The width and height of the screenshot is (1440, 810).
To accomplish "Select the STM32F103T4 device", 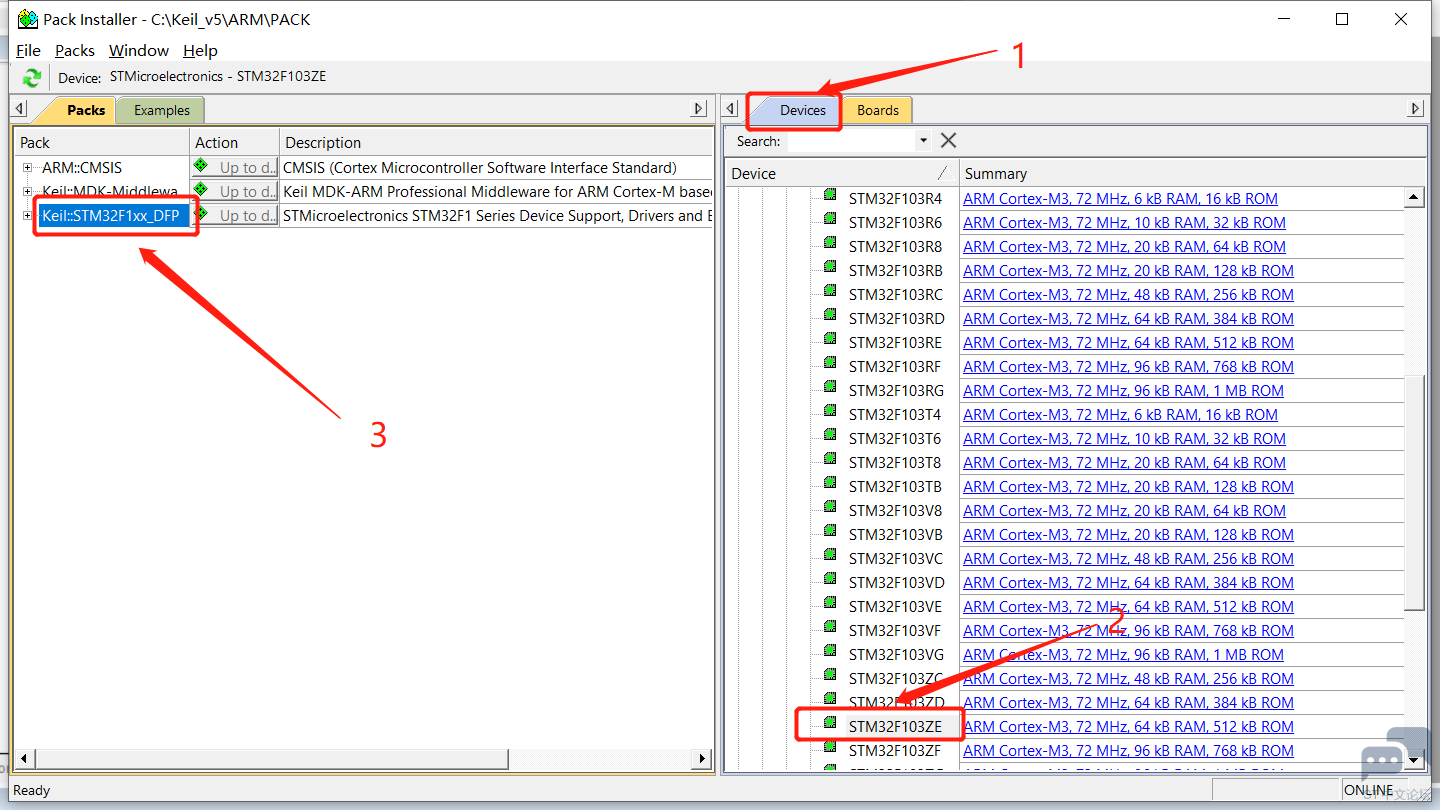I will click(x=895, y=415).
